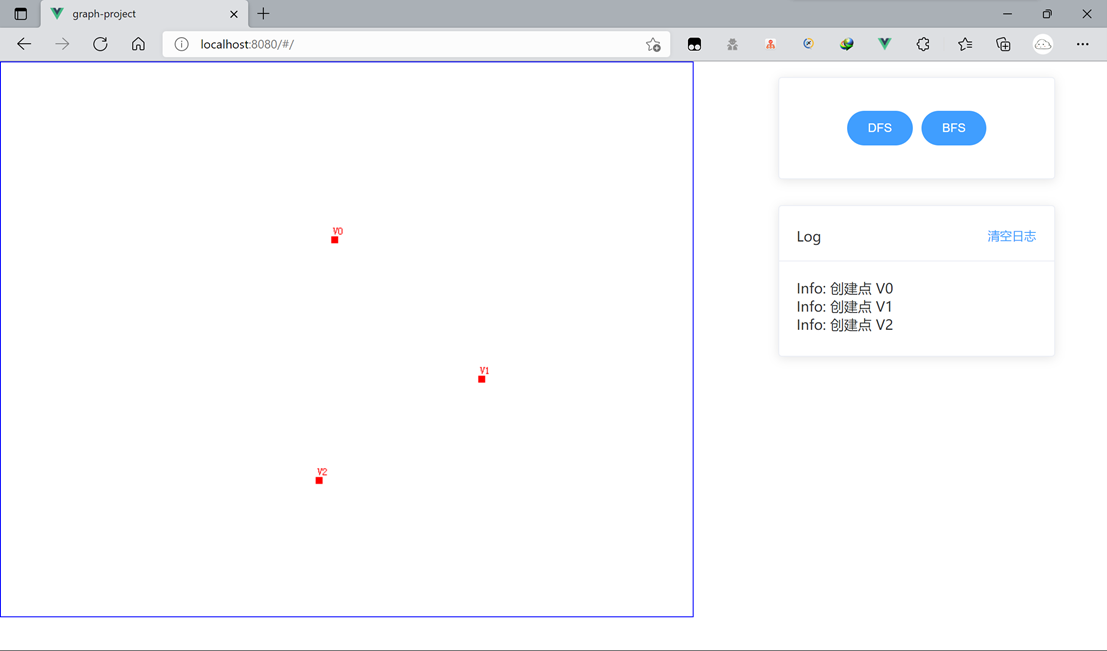The height and width of the screenshot is (651, 1107).
Task: Close the graph-project tab
Action: (234, 14)
